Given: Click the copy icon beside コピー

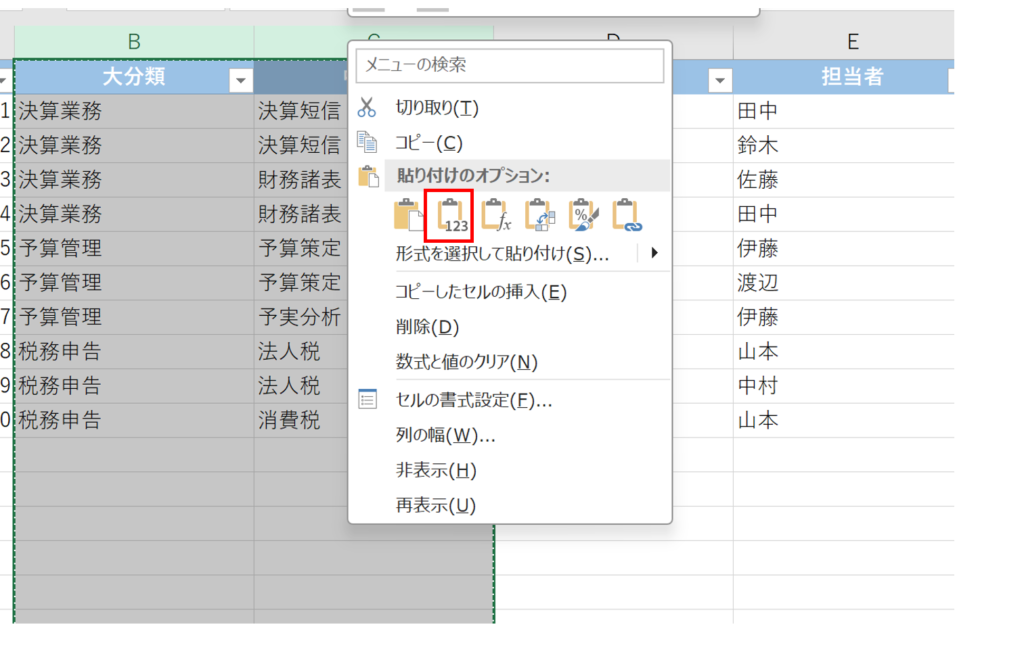Looking at the screenshot, I should [367, 143].
